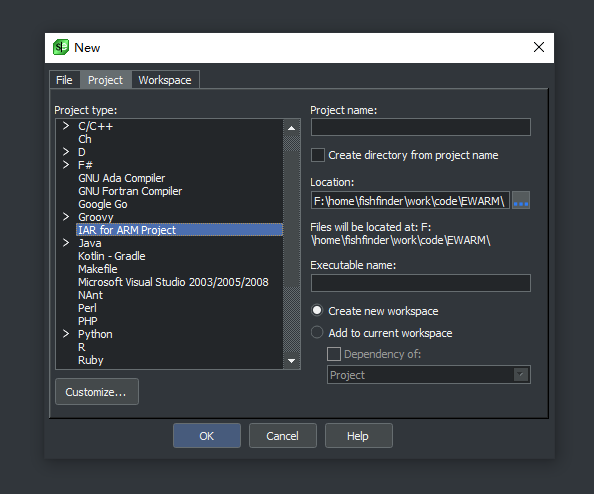Click the project type list scroll up arrow
The image size is (594, 494).
coord(291,128)
